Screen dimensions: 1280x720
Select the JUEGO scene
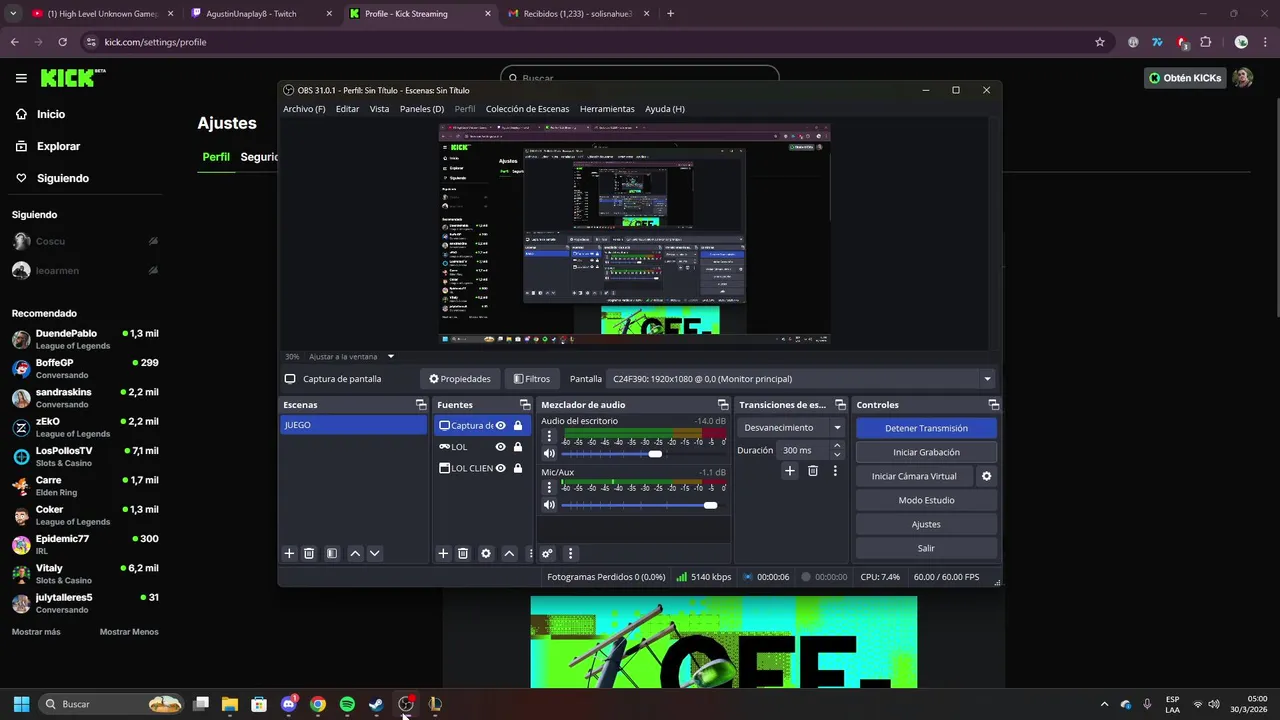pyautogui.click(x=353, y=425)
